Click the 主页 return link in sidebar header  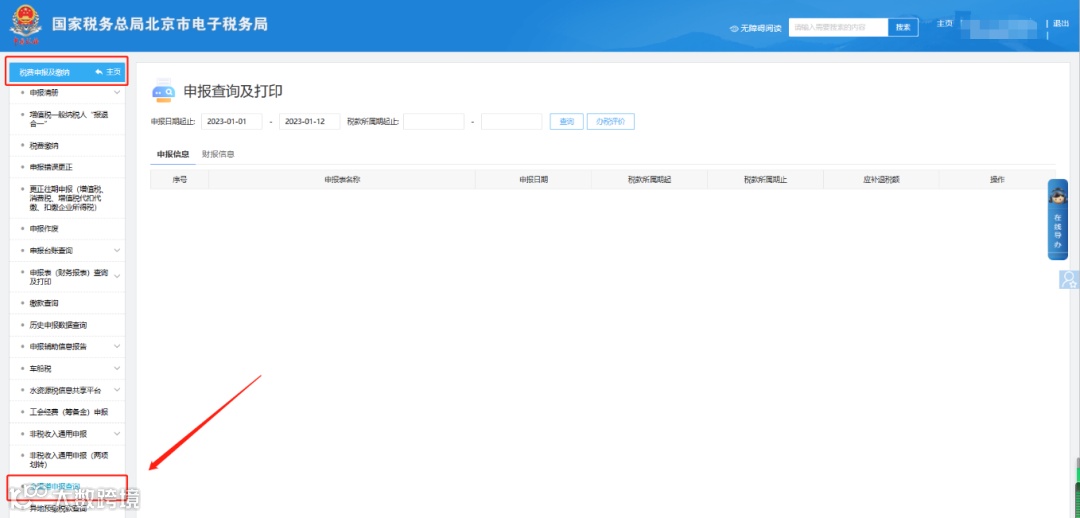click(x=114, y=72)
